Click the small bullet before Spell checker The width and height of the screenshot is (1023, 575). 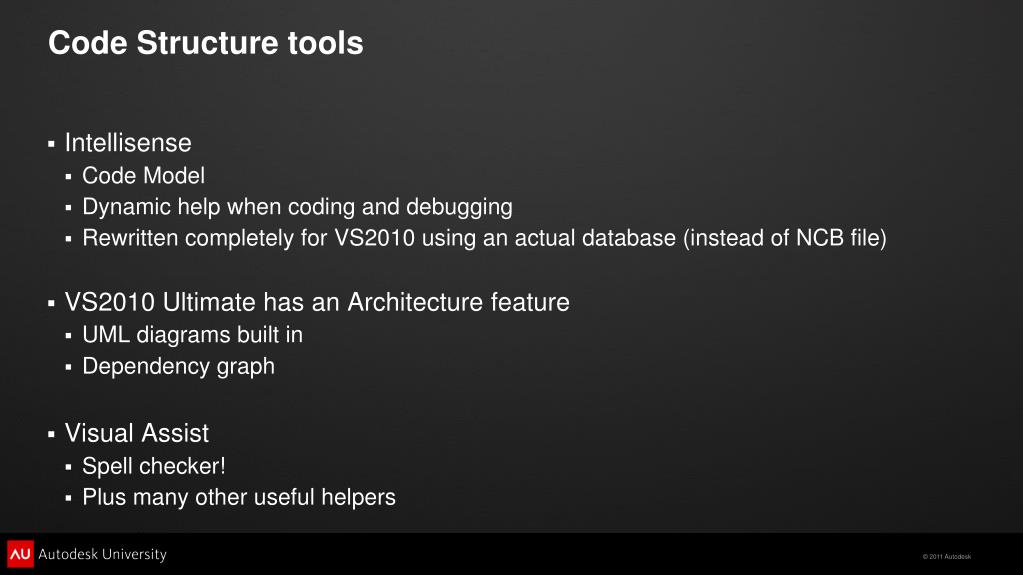point(69,467)
